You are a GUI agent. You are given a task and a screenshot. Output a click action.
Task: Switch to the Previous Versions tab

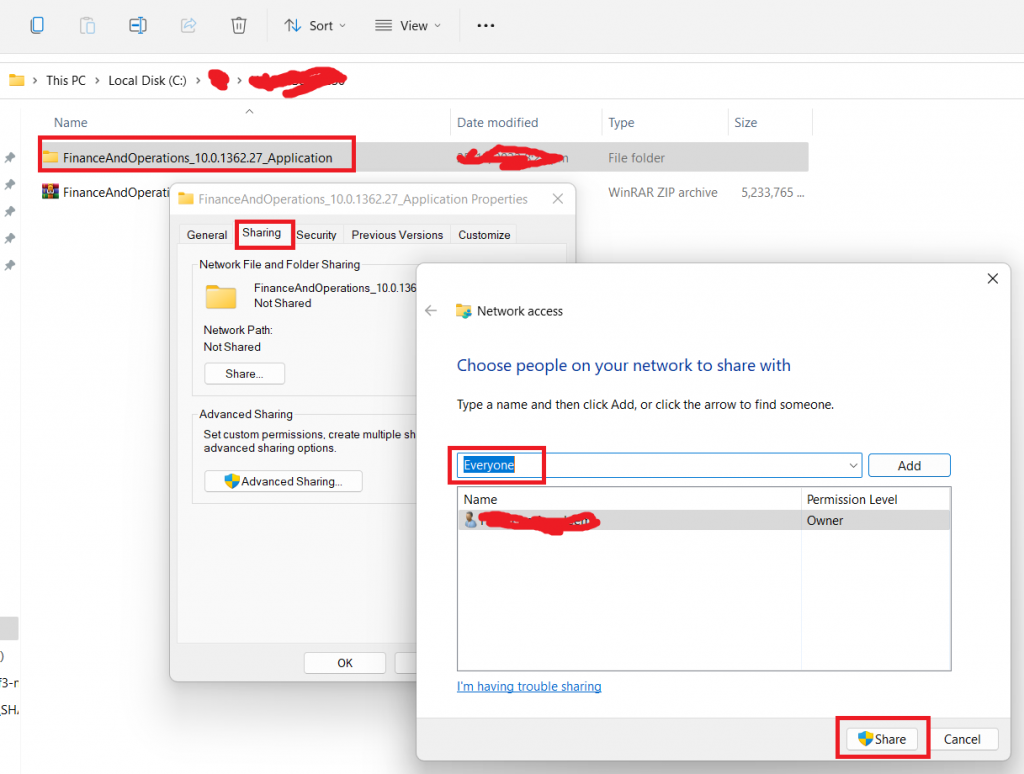pyautogui.click(x=396, y=234)
